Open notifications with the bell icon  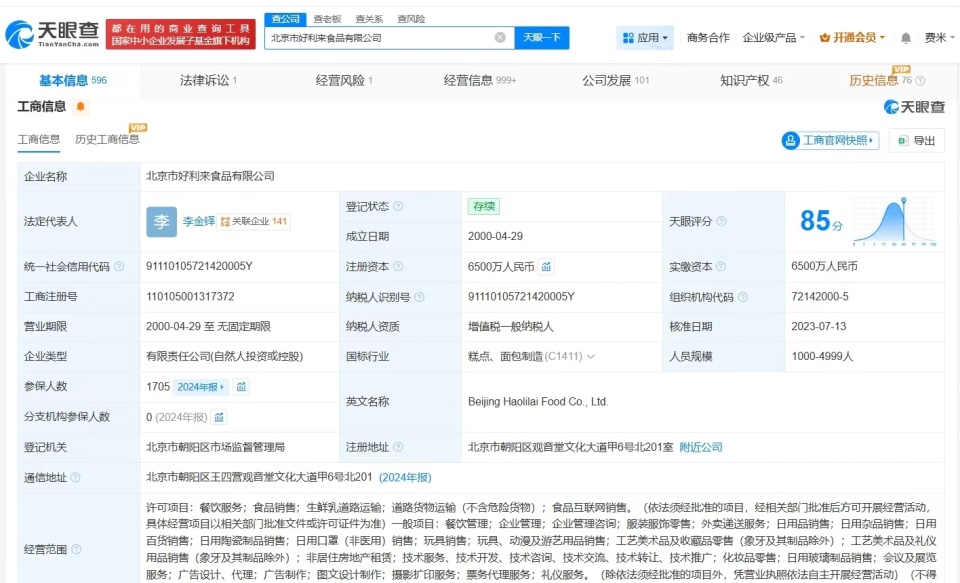(905, 36)
